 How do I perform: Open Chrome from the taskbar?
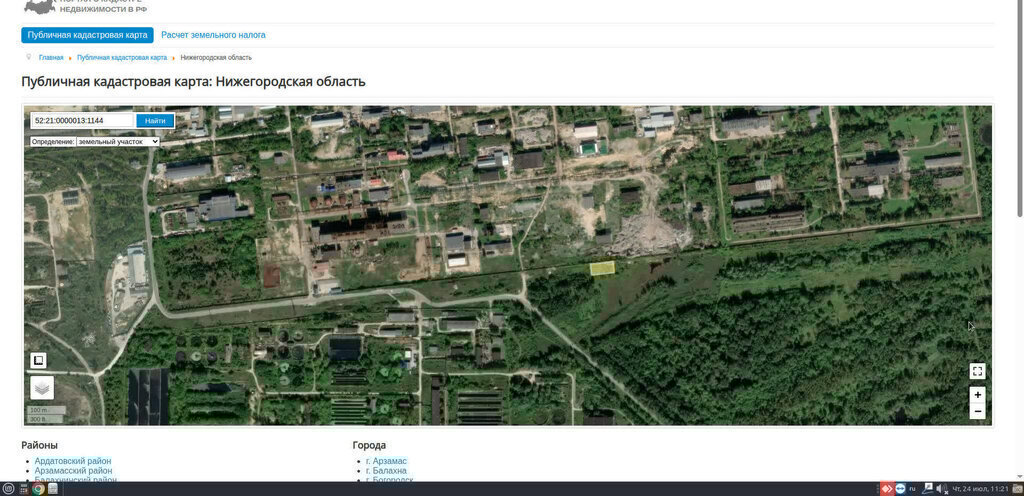pos(38,489)
